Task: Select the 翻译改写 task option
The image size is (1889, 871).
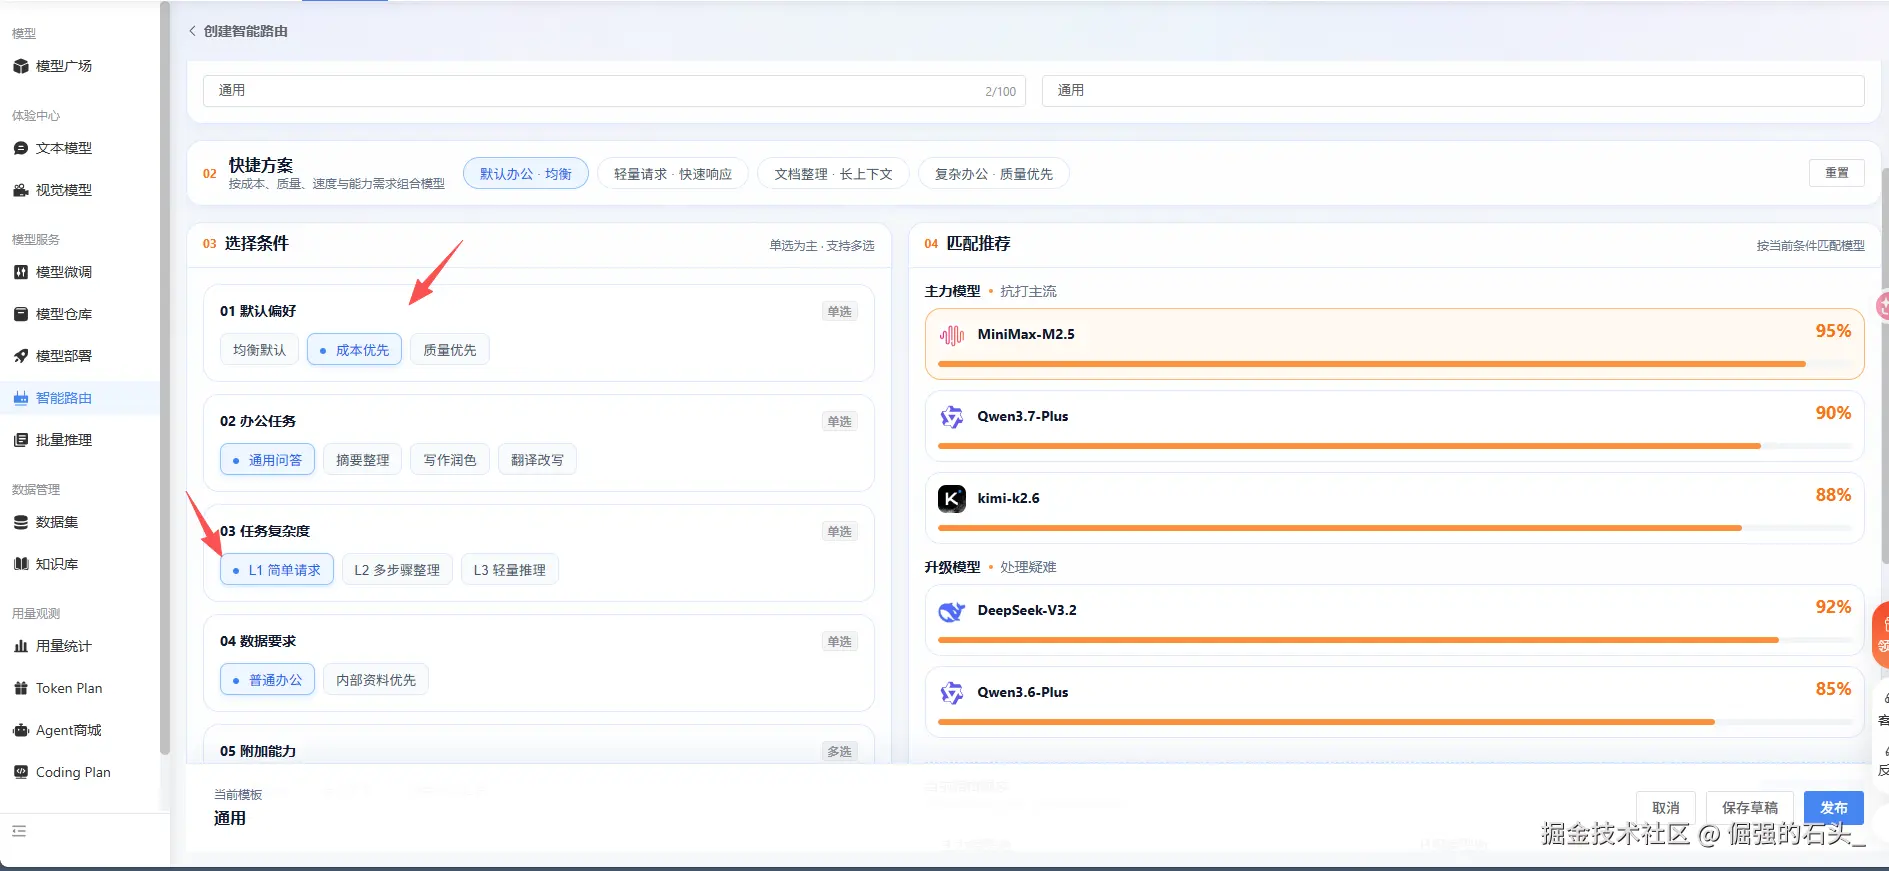Action: 537,460
